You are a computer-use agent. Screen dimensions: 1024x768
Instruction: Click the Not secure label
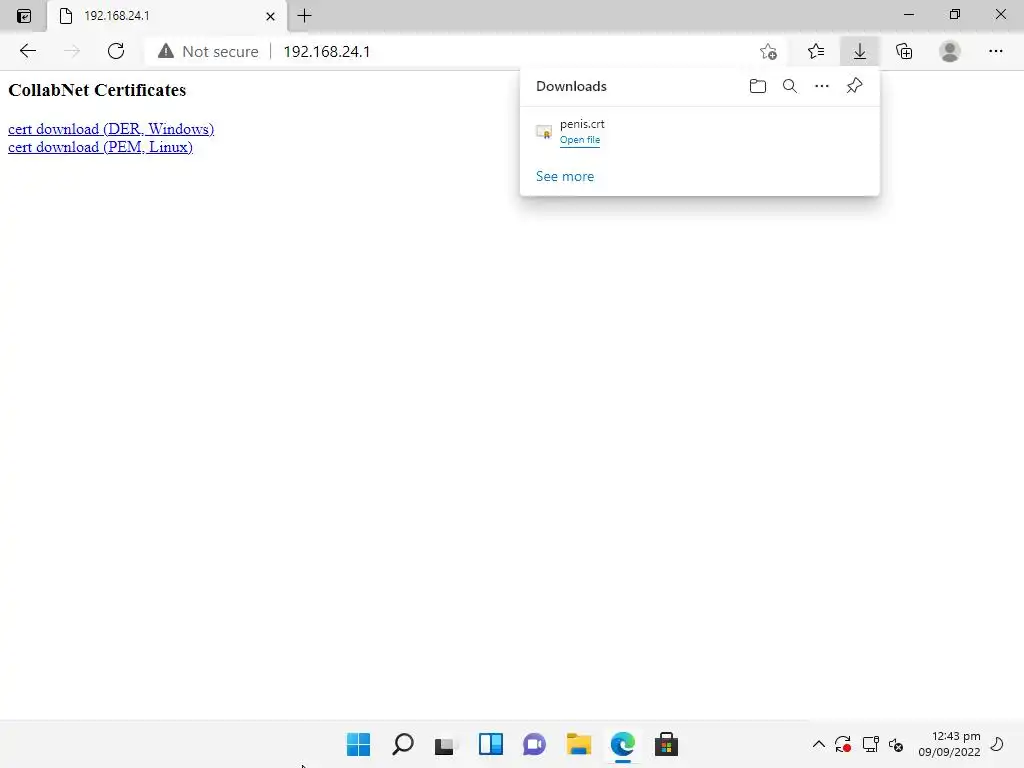pos(220,52)
